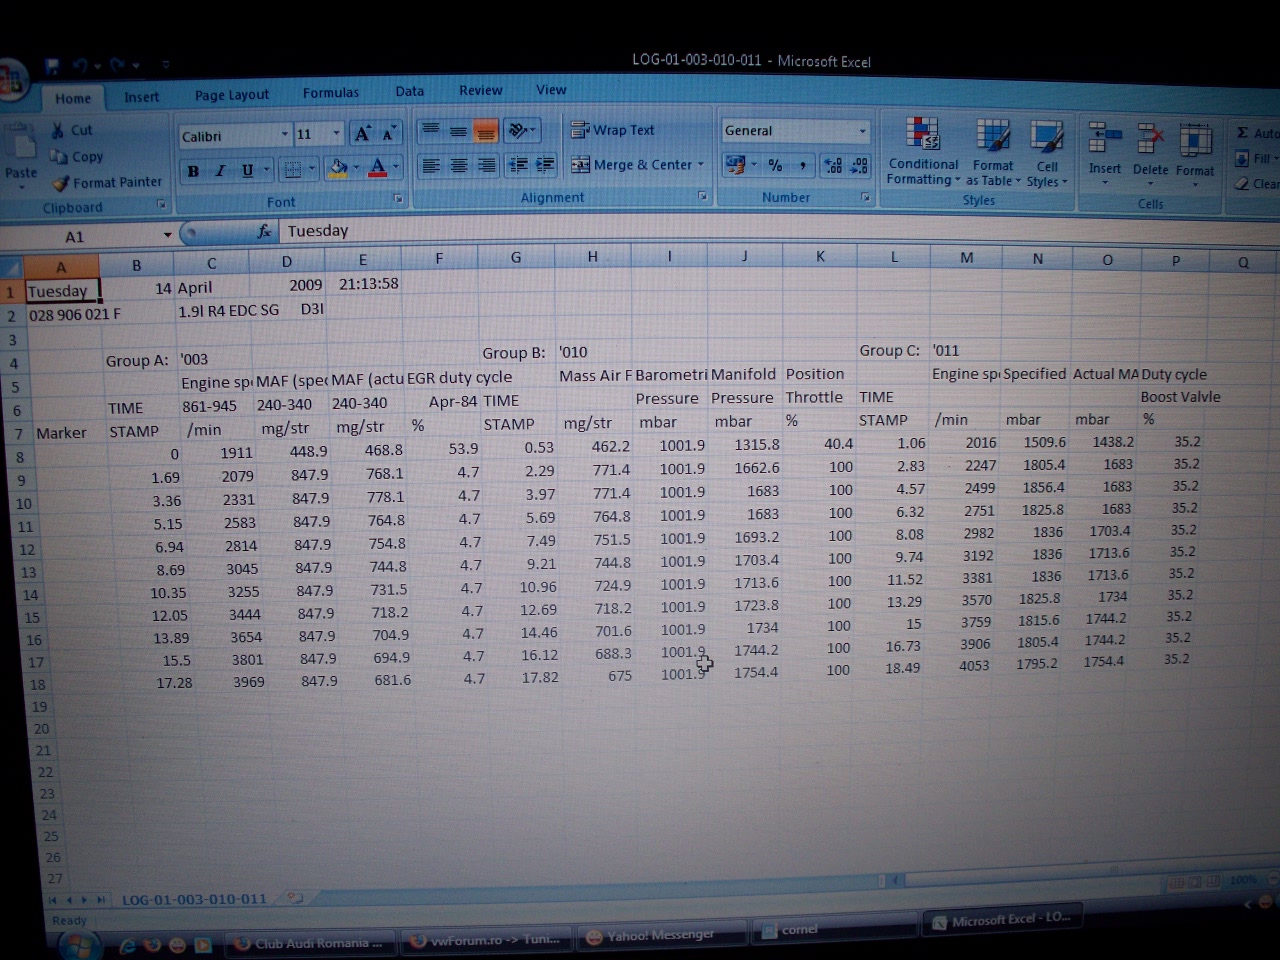Click the Increase Indent icon
The height and width of the screenshot is (960, 1280).
545,166
